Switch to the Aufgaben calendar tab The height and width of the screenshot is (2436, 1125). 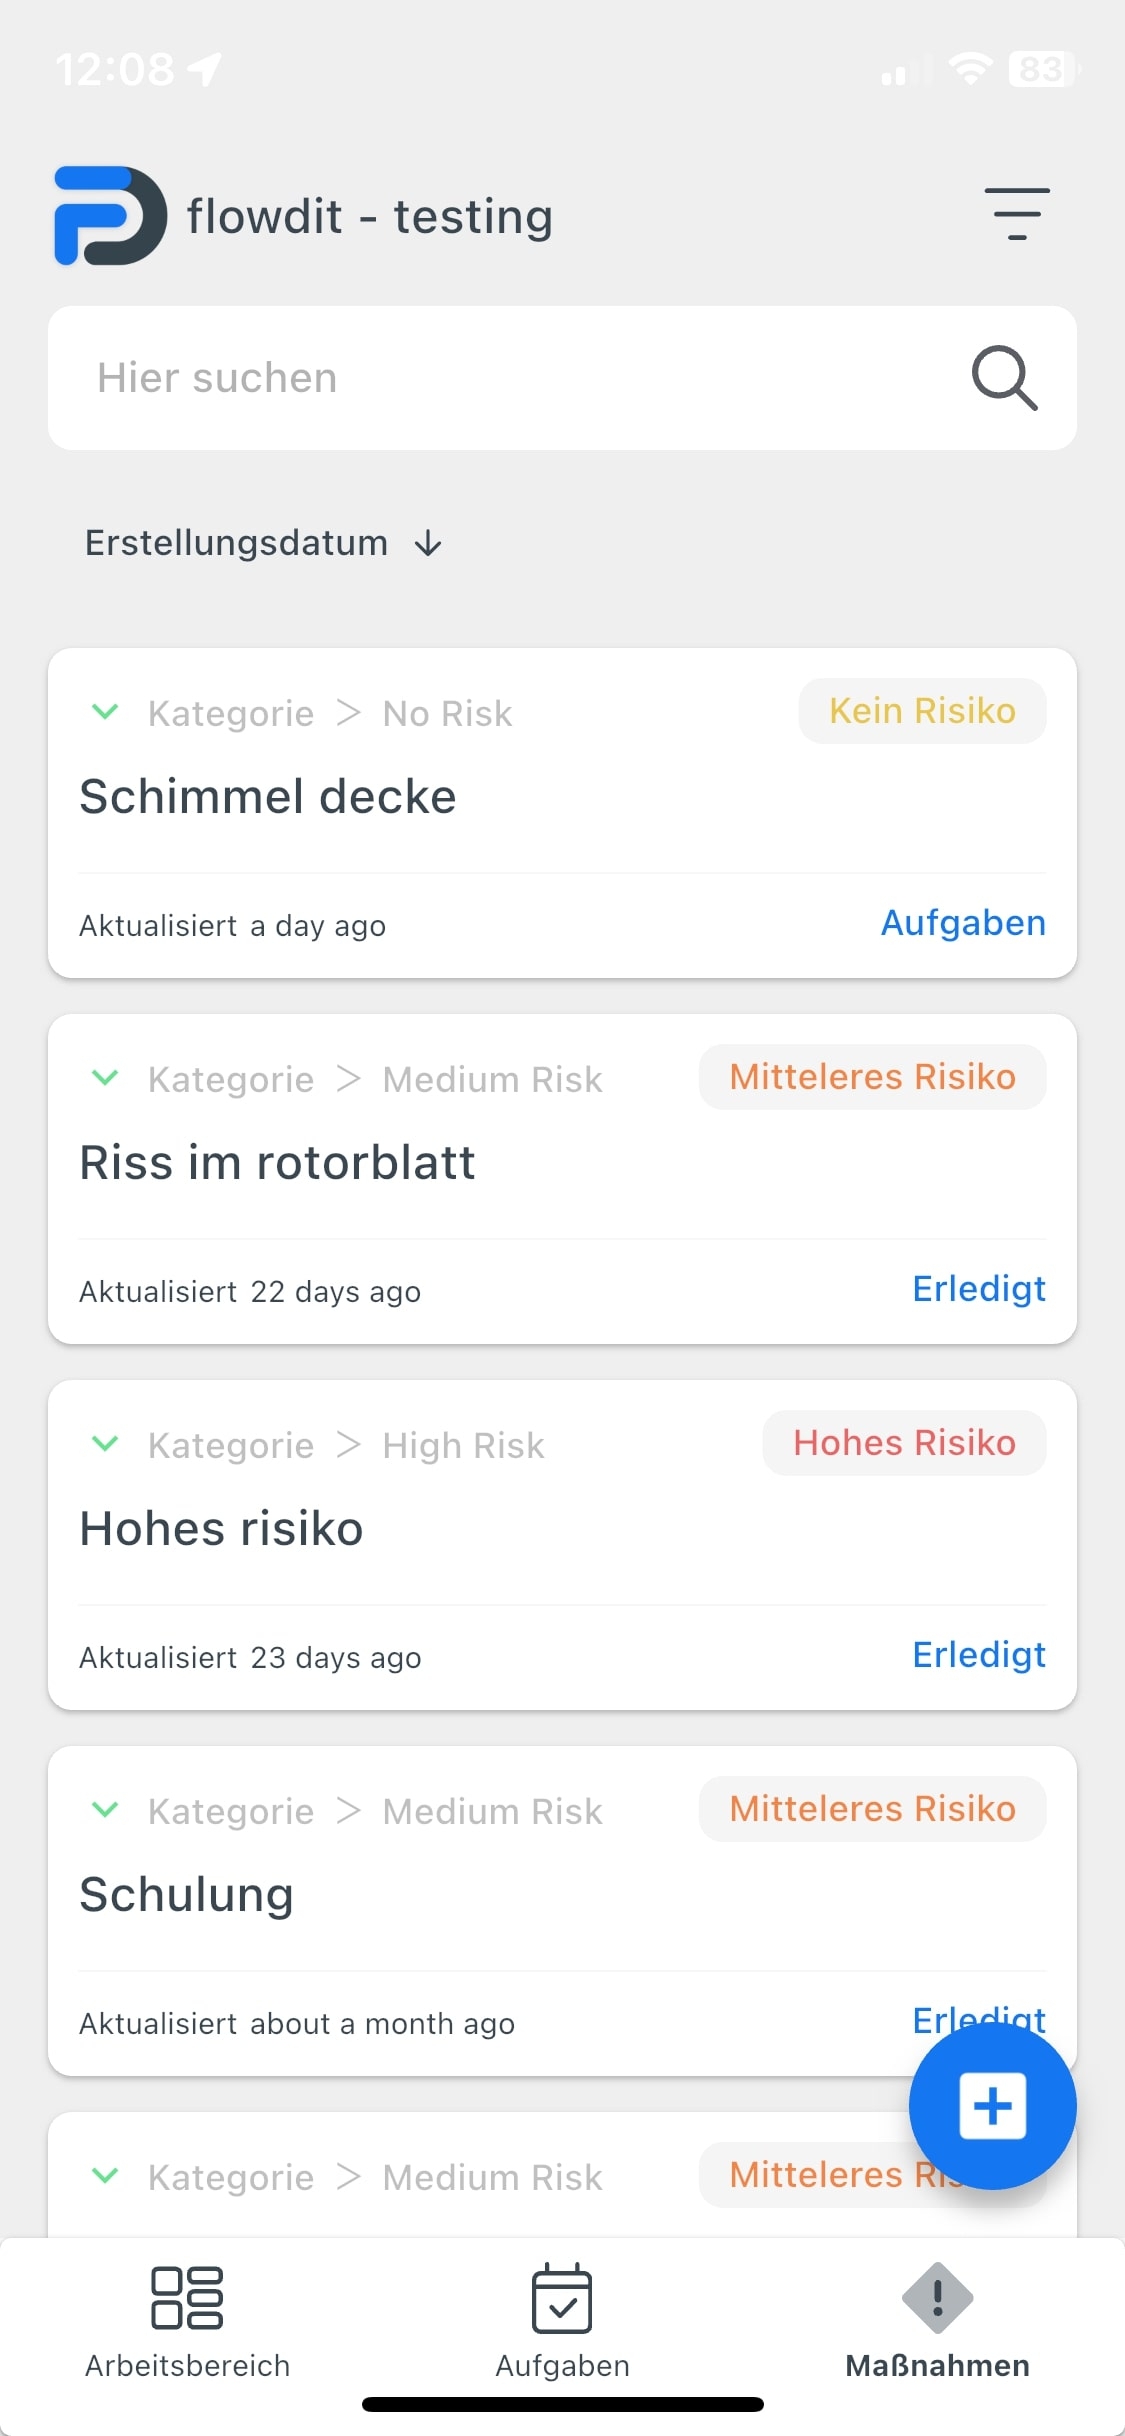tap(562, 2321)
